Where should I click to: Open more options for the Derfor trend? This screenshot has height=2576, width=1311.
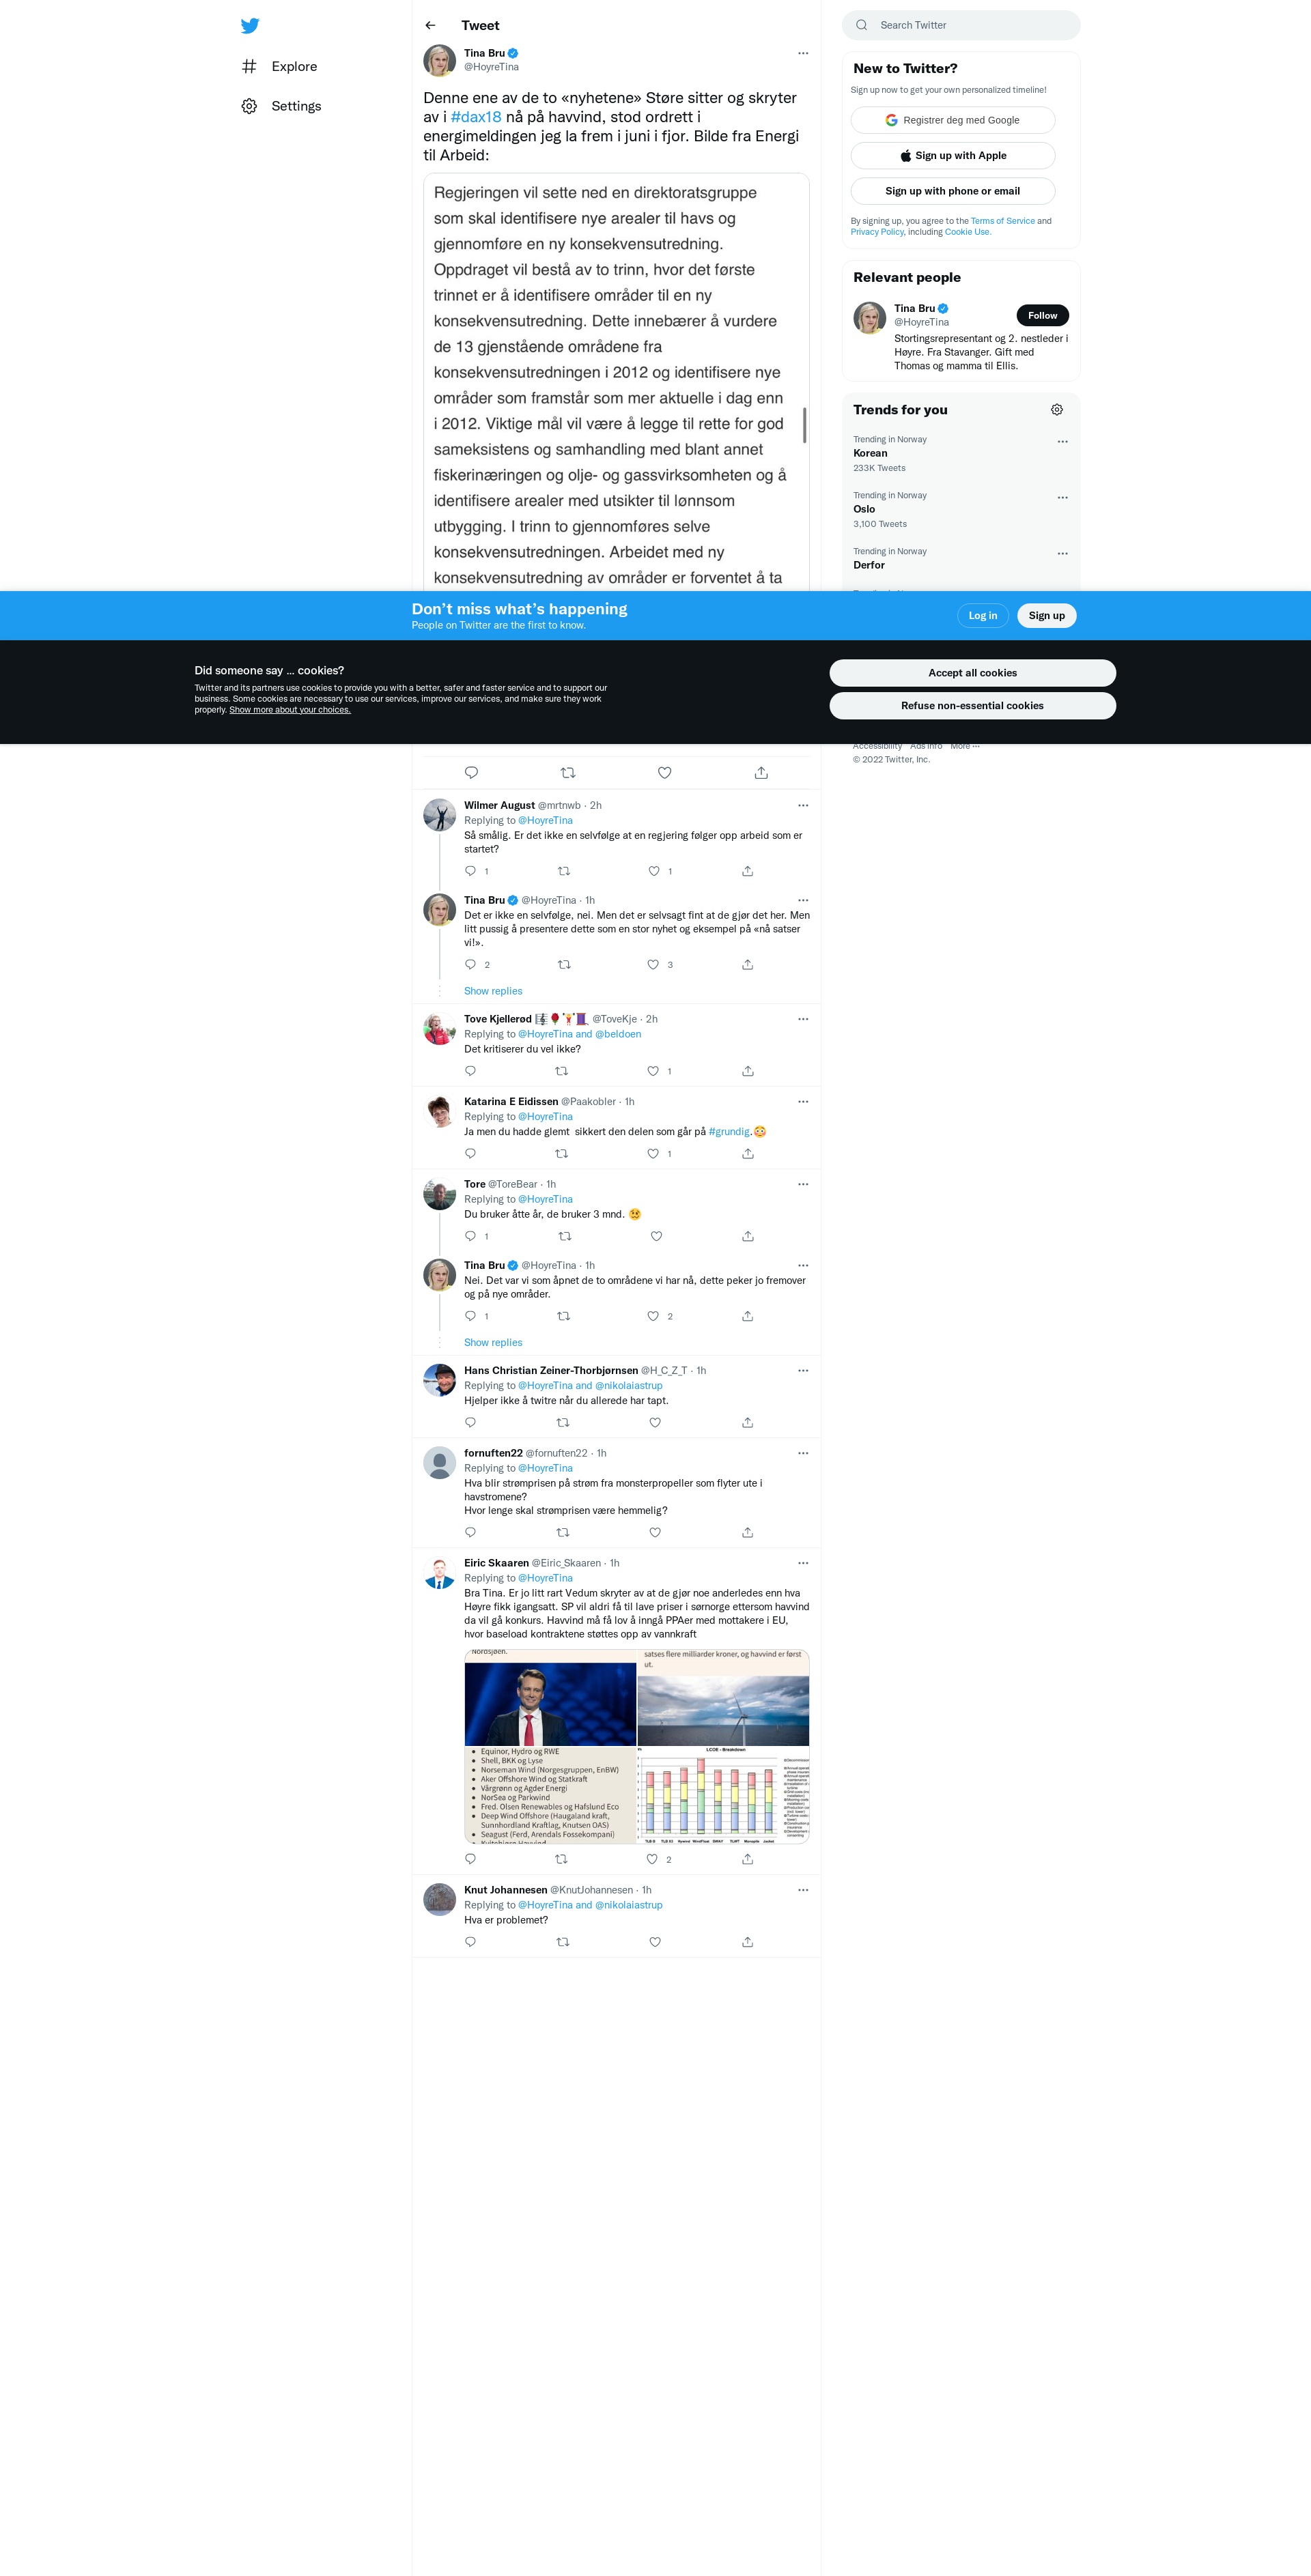click(1062, 553)
